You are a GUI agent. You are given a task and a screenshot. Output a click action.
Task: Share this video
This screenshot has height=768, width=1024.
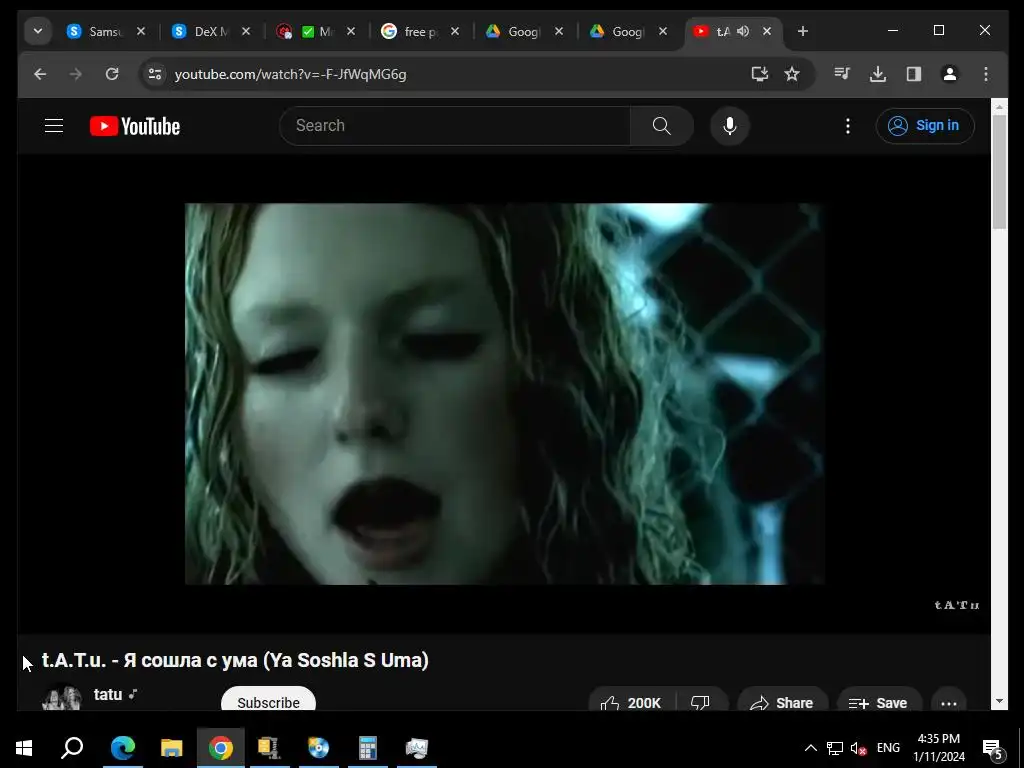pyautogui.click(x=782, y=701)
